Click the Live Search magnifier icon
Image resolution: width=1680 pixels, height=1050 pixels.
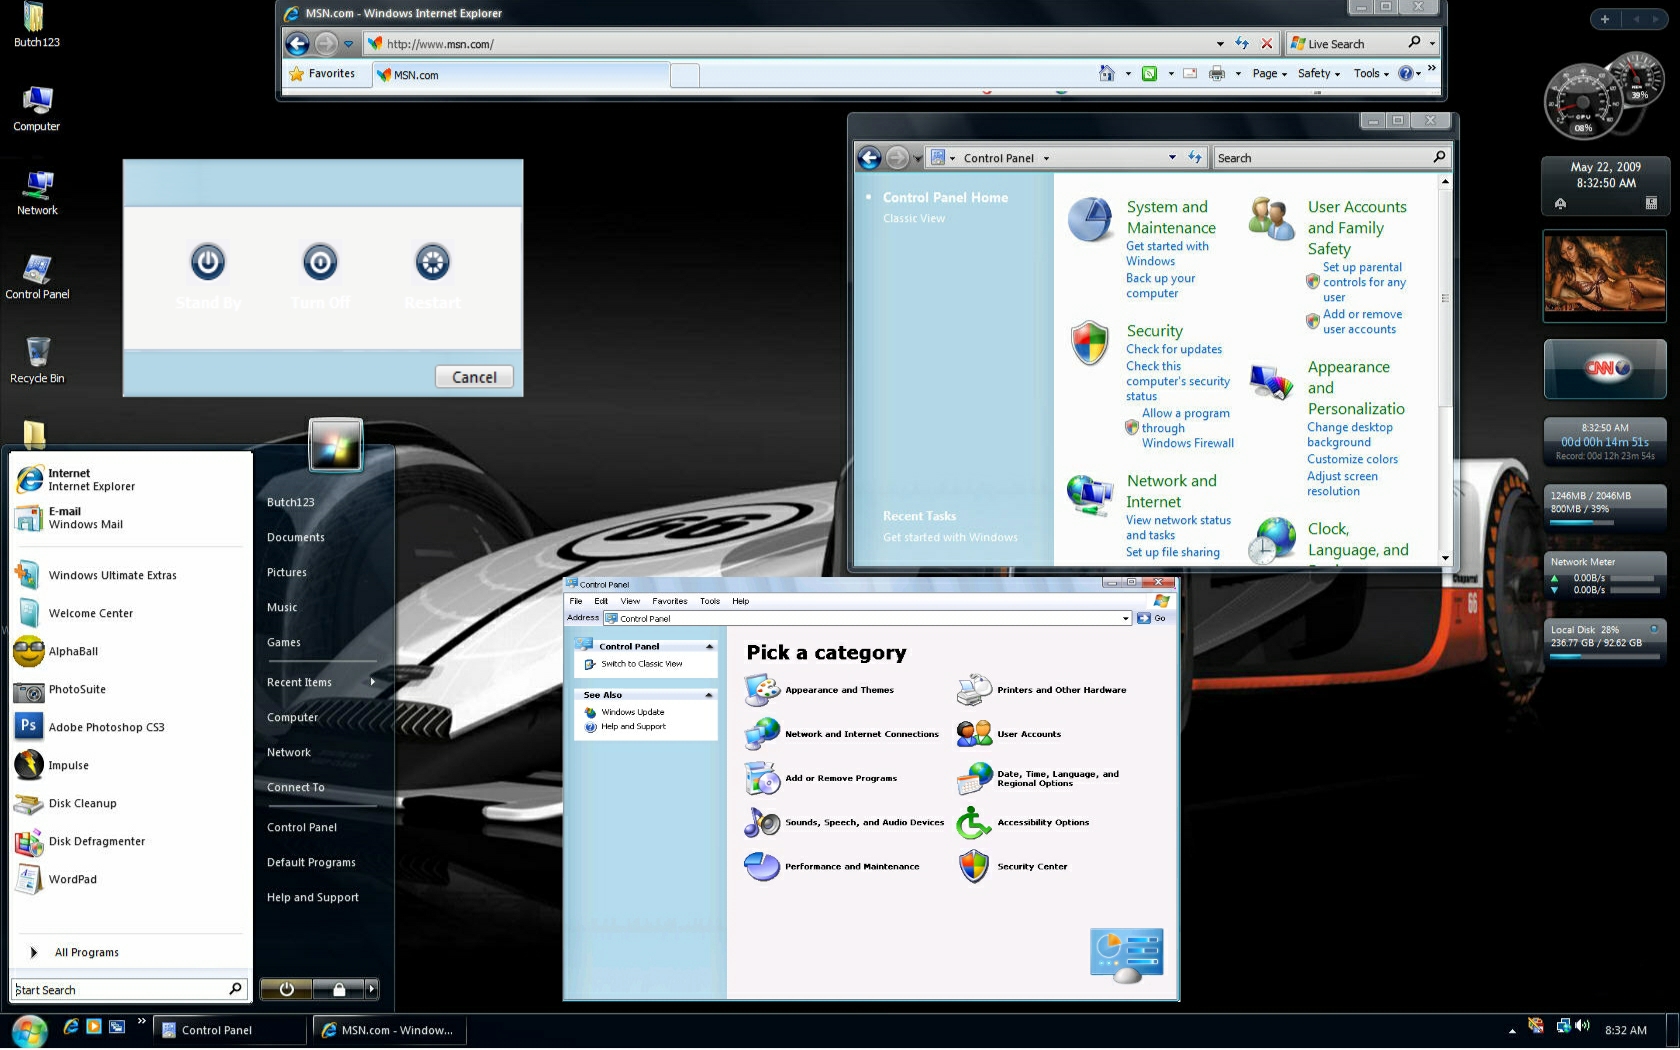pyautogui.click(x=1414, y=42)
